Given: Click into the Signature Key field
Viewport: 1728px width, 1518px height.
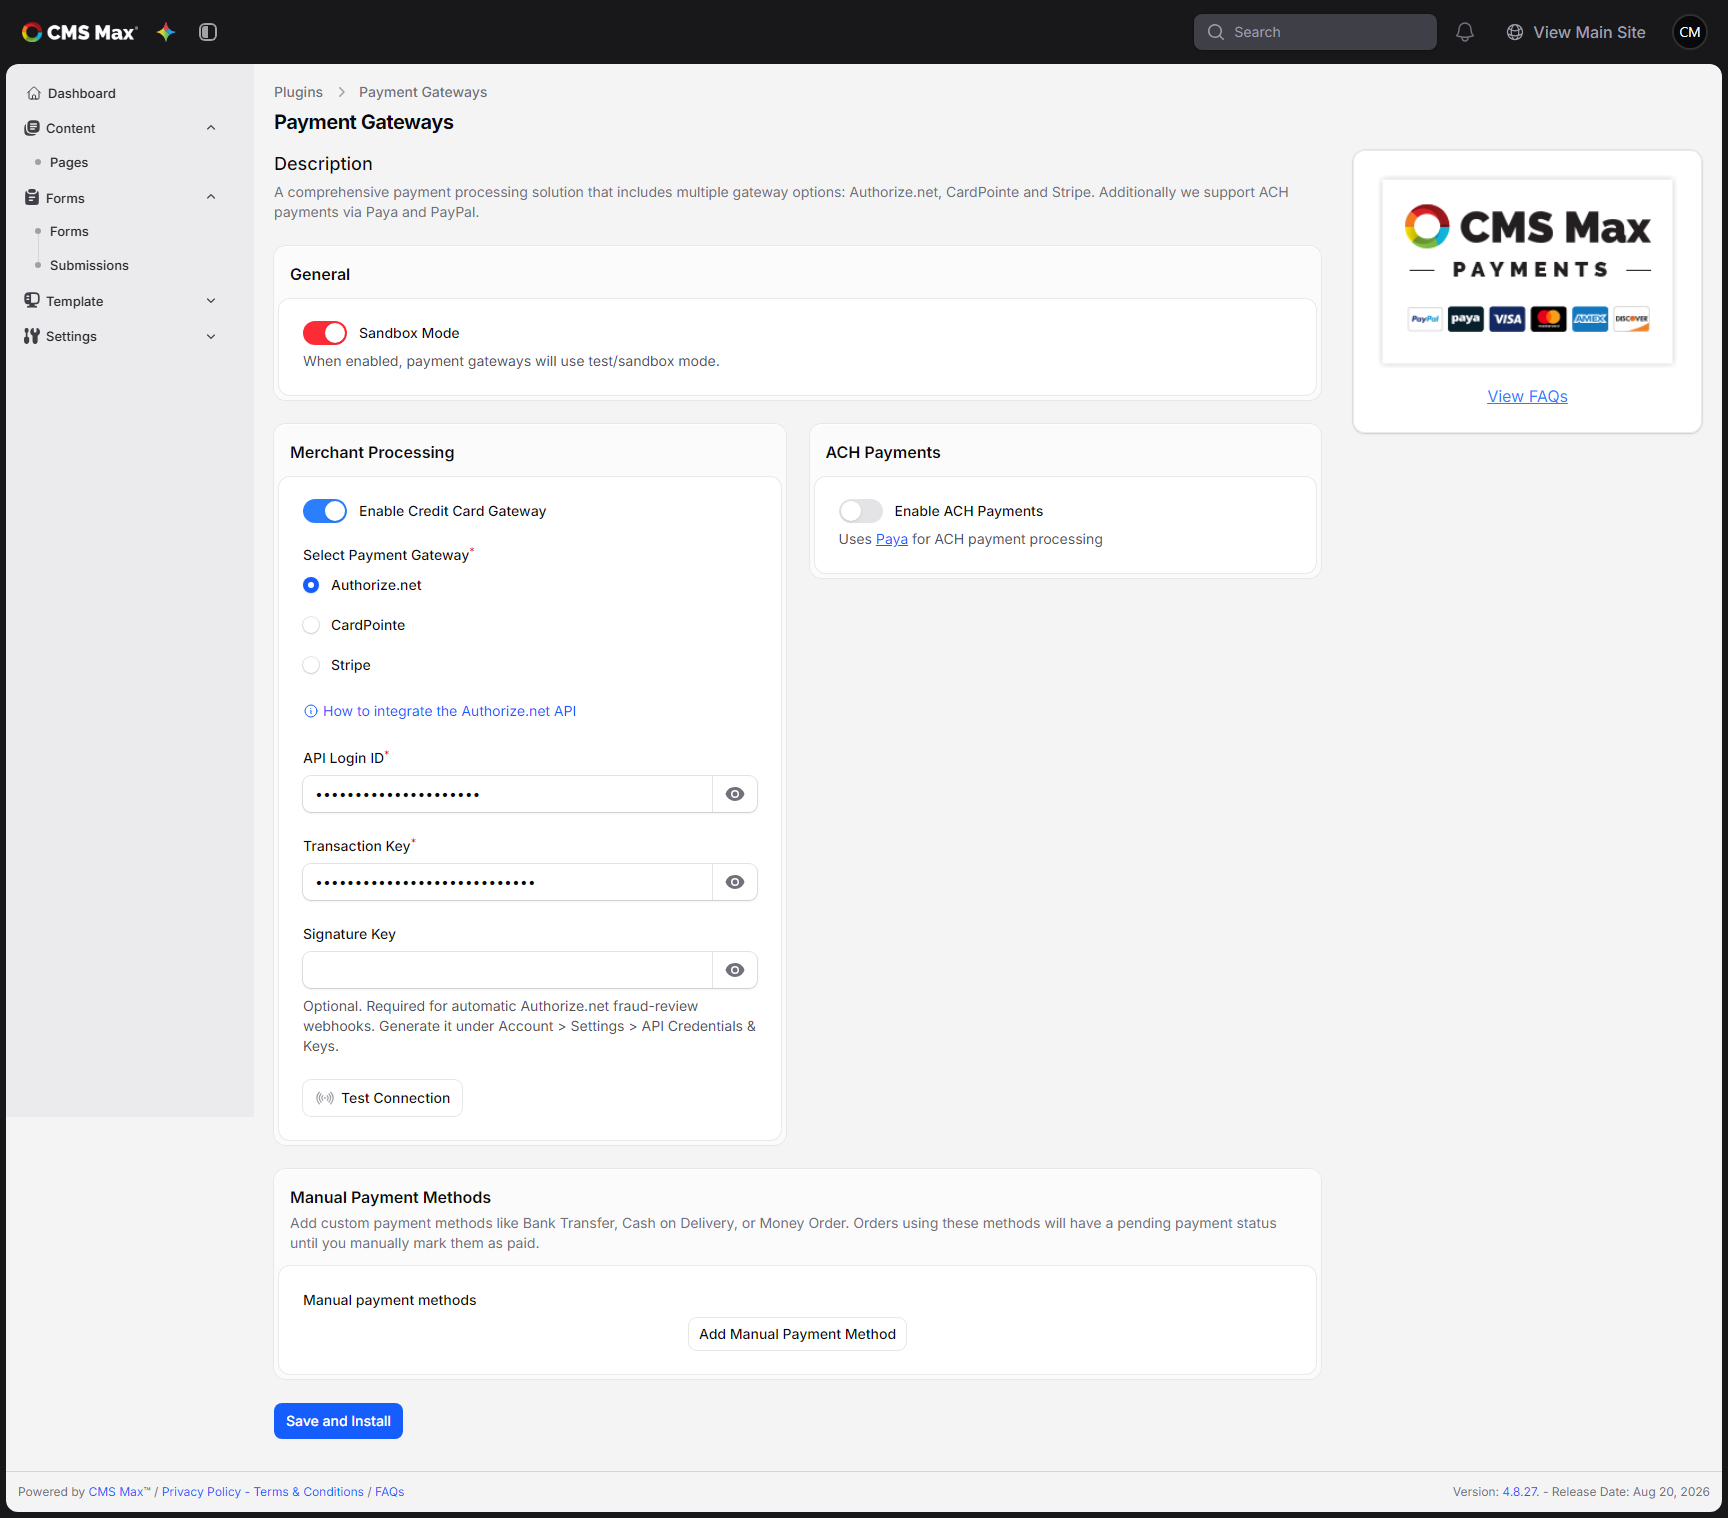Looking at the screenshot, I should (508, 970).
